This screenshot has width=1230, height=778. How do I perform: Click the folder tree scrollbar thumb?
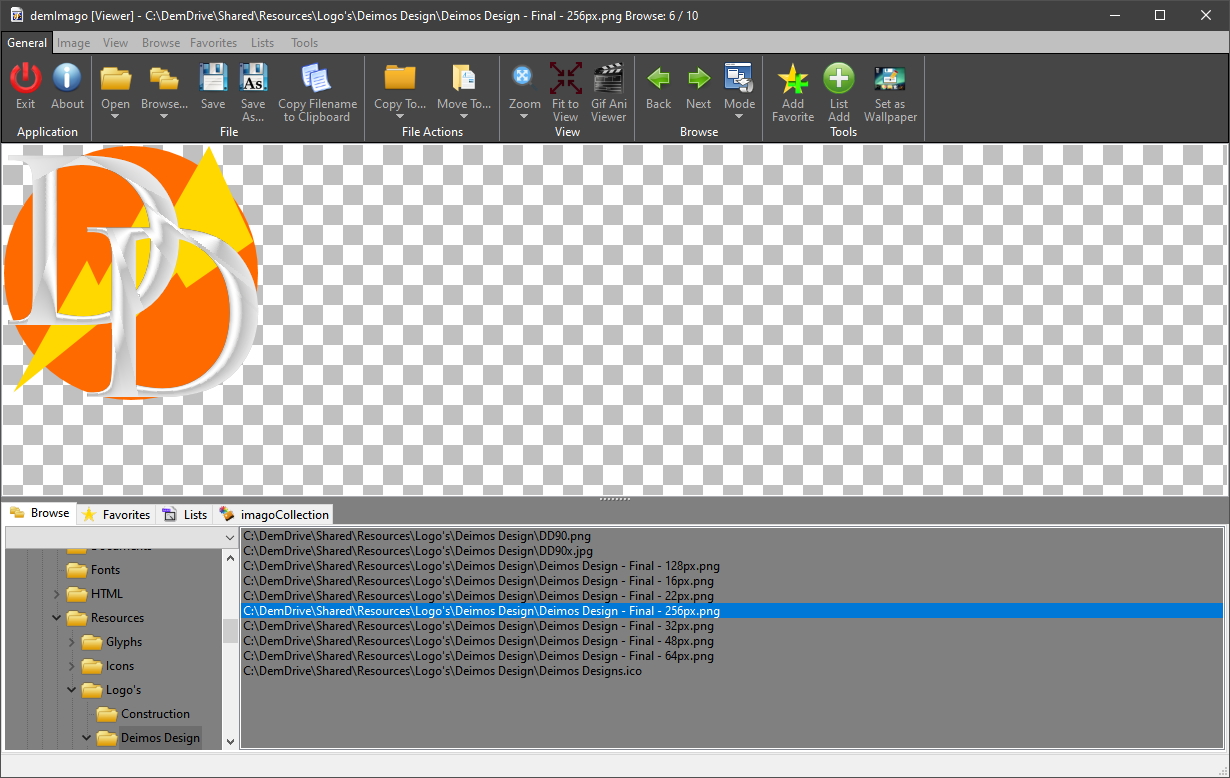(x=230, y=631)
